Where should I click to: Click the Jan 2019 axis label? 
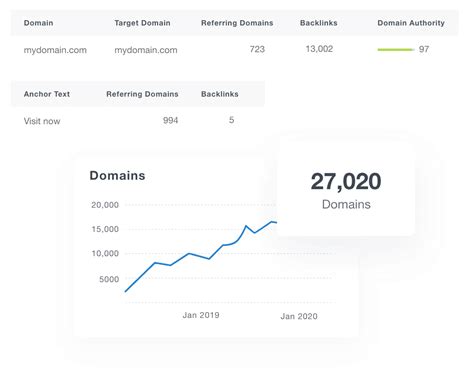pyautogui.click(x=201, y=315)
